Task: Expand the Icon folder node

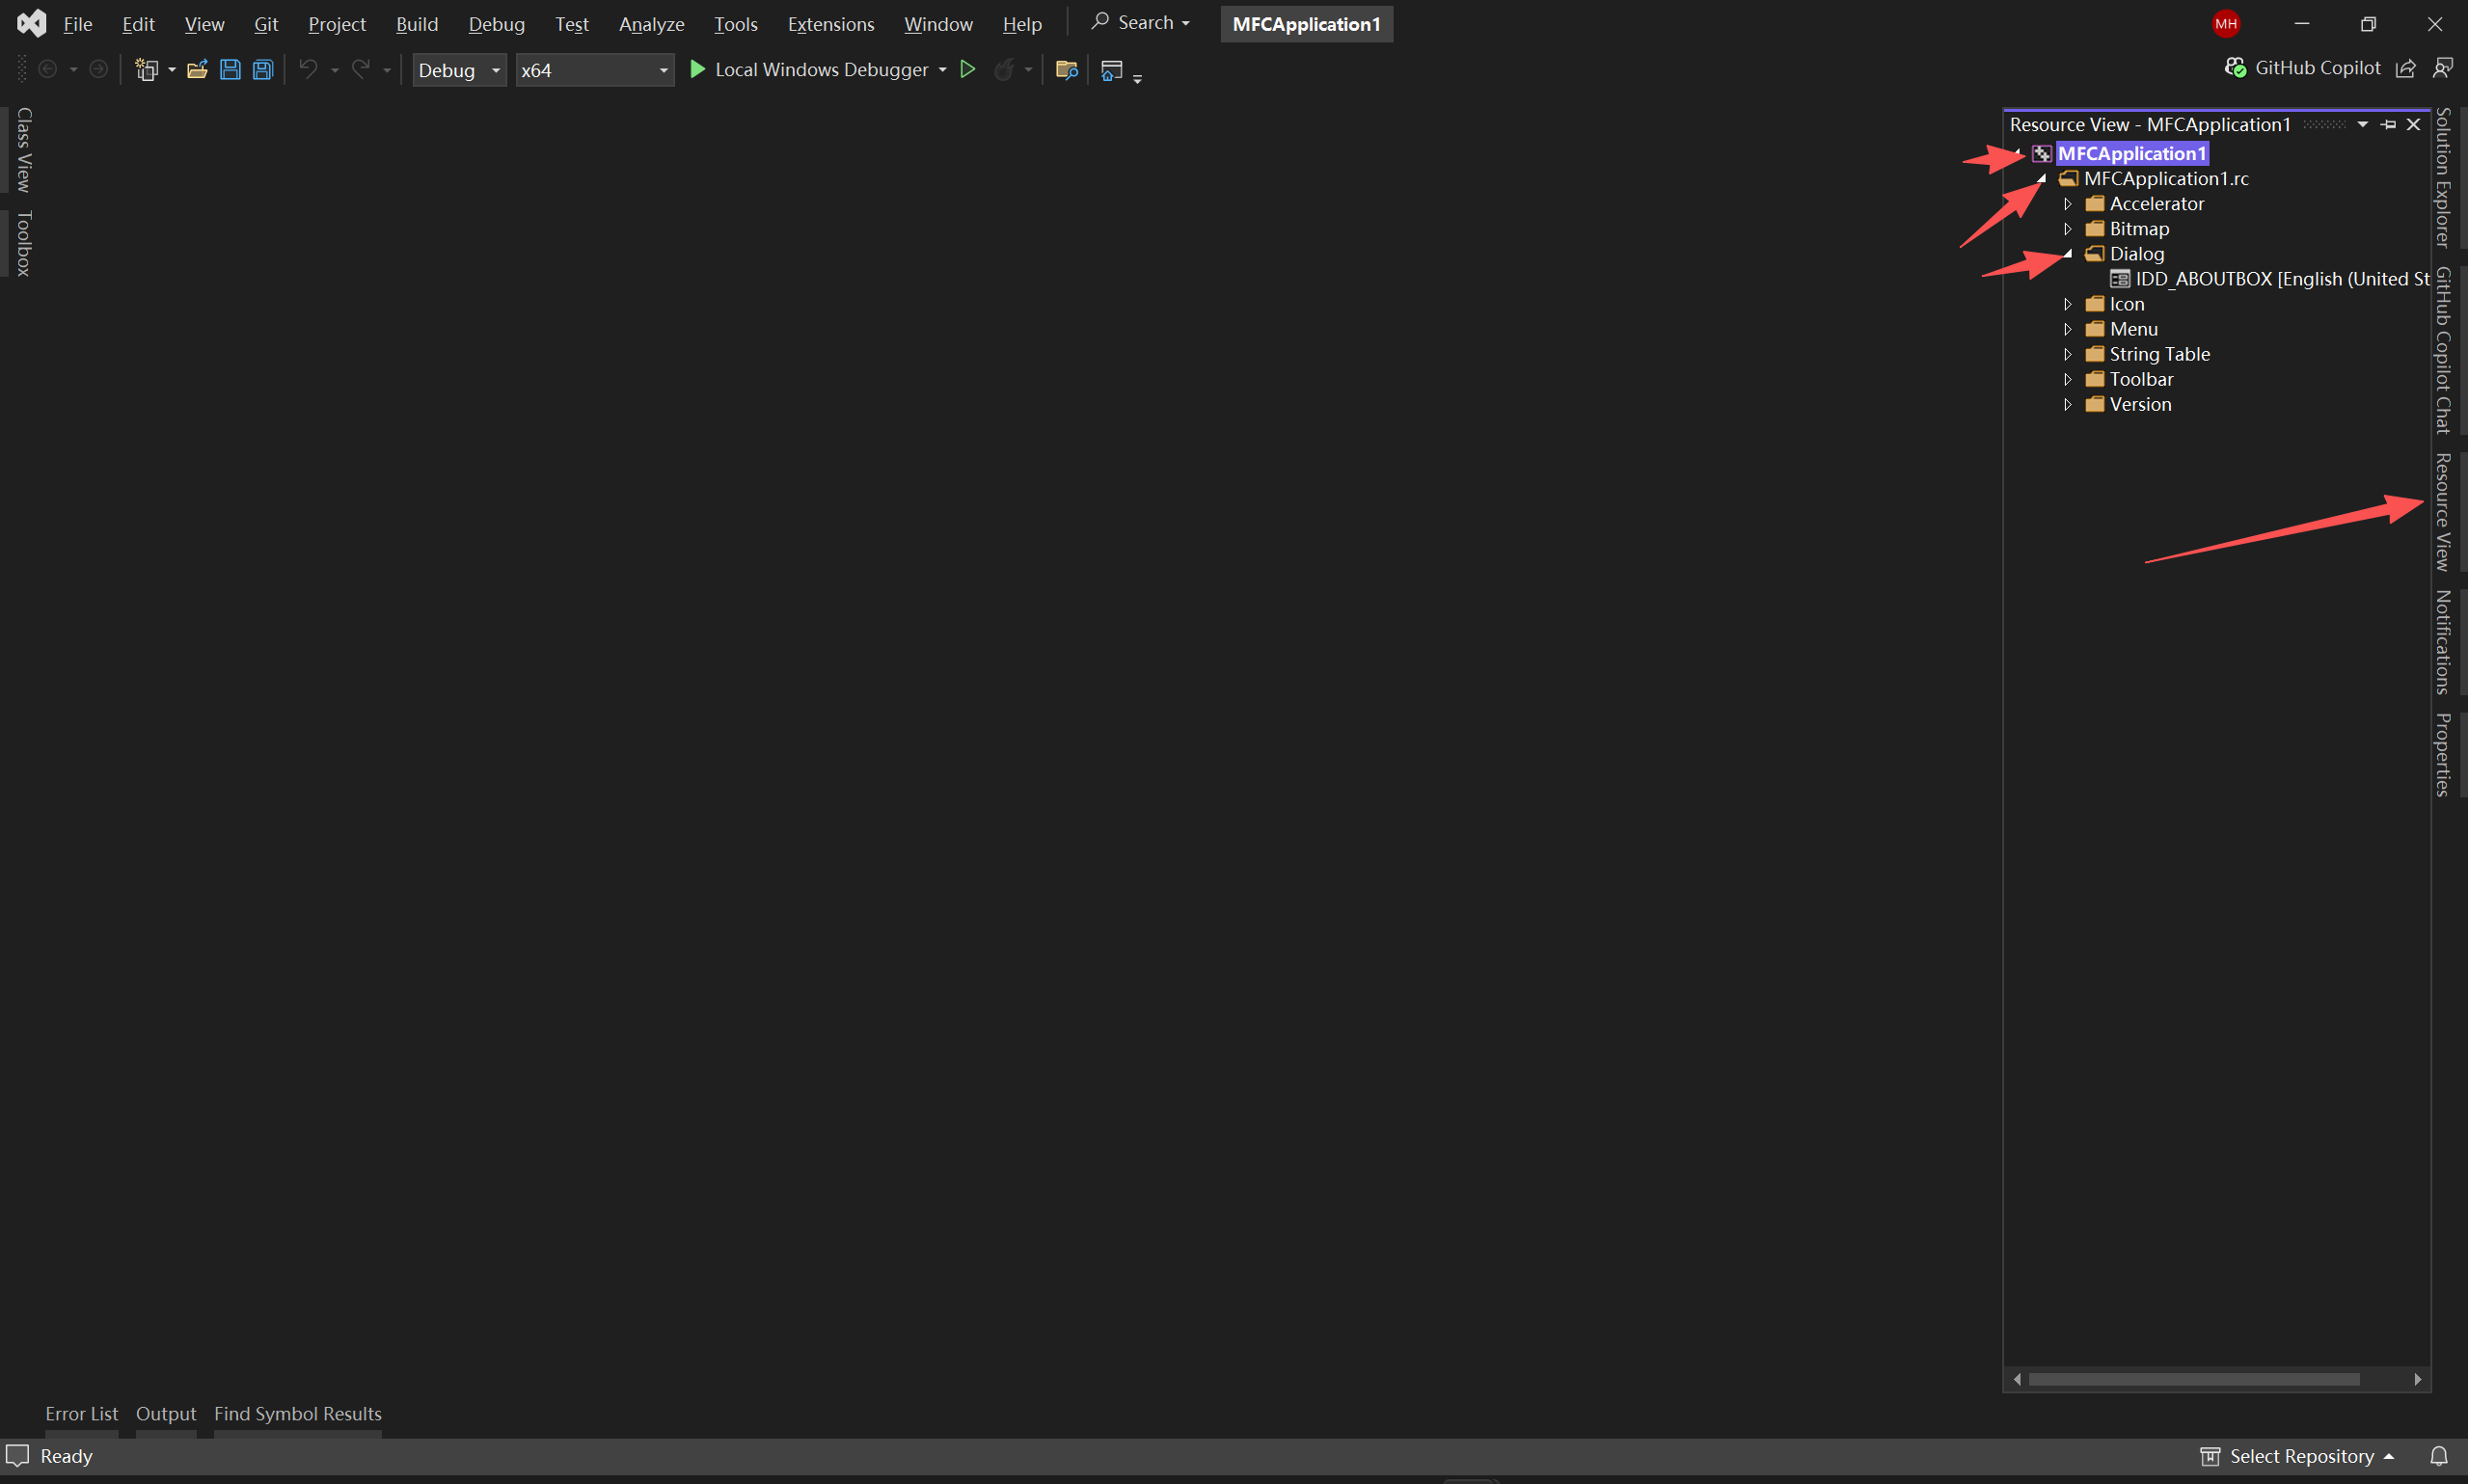Action: click(2068, 304)
